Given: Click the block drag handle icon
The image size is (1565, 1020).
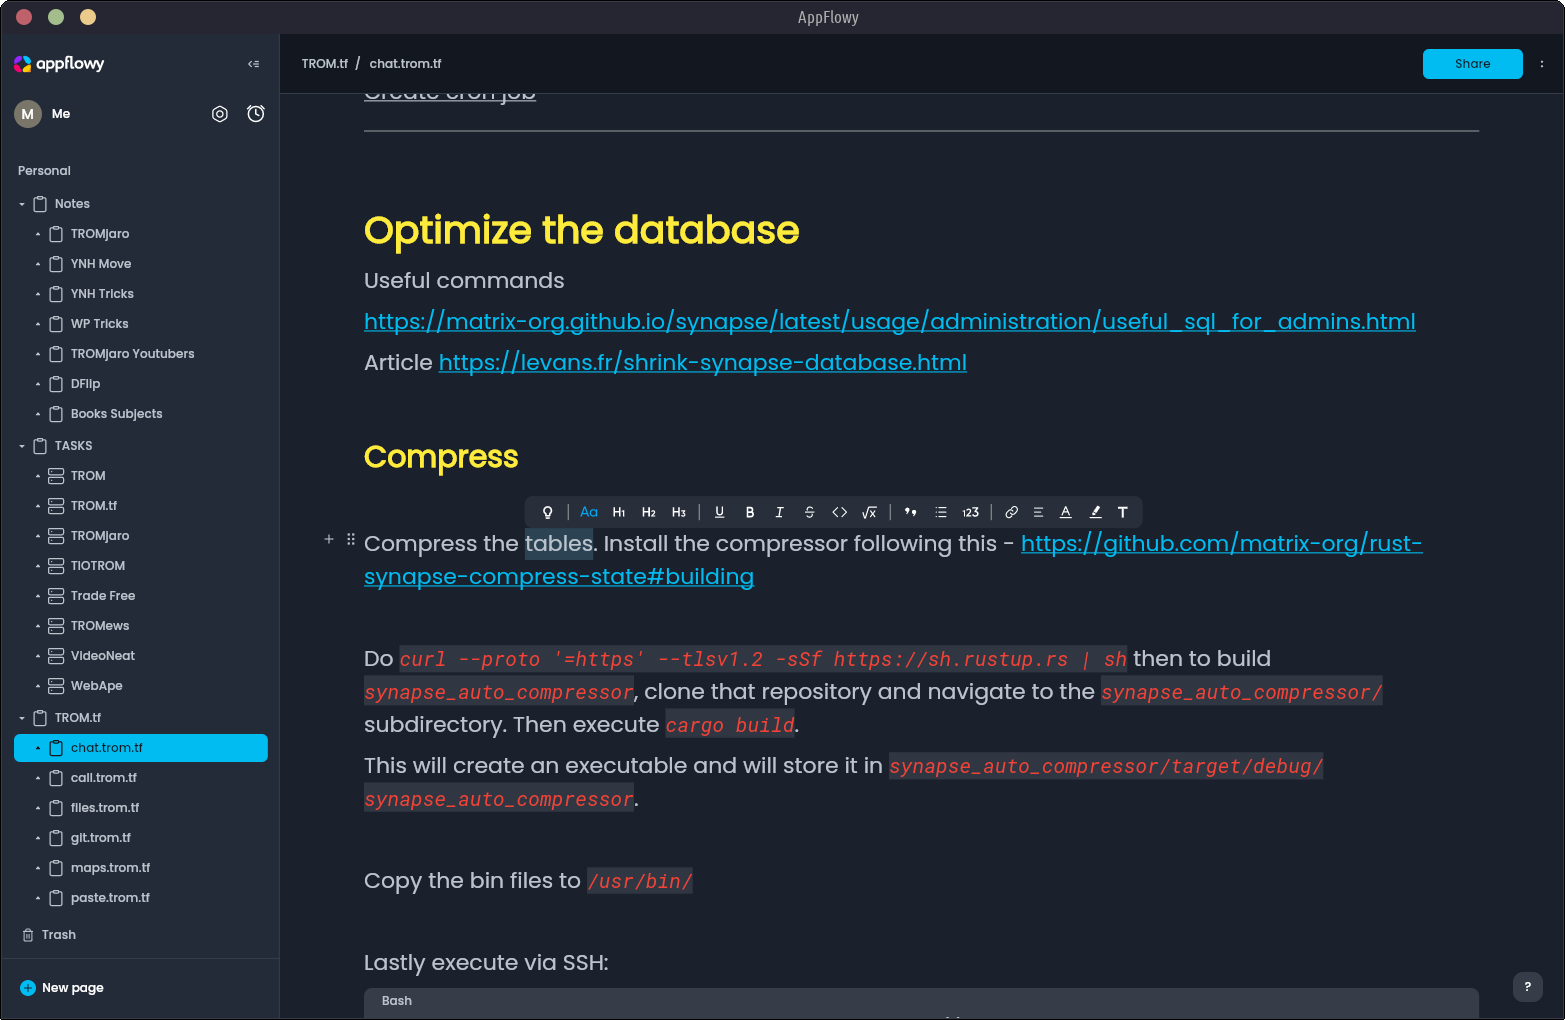Looking at the screenshot, I should pos(351,539).
